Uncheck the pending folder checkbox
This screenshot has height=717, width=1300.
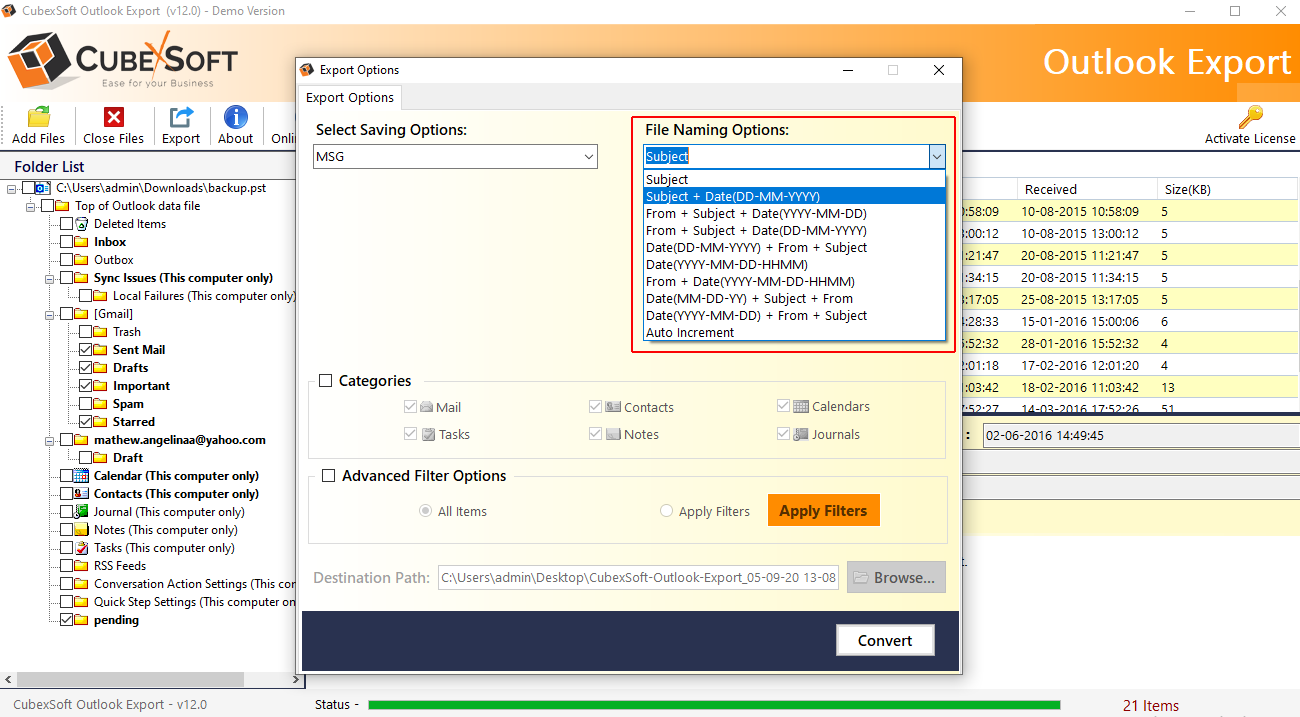pyautogui.click(x=66, y=620)
